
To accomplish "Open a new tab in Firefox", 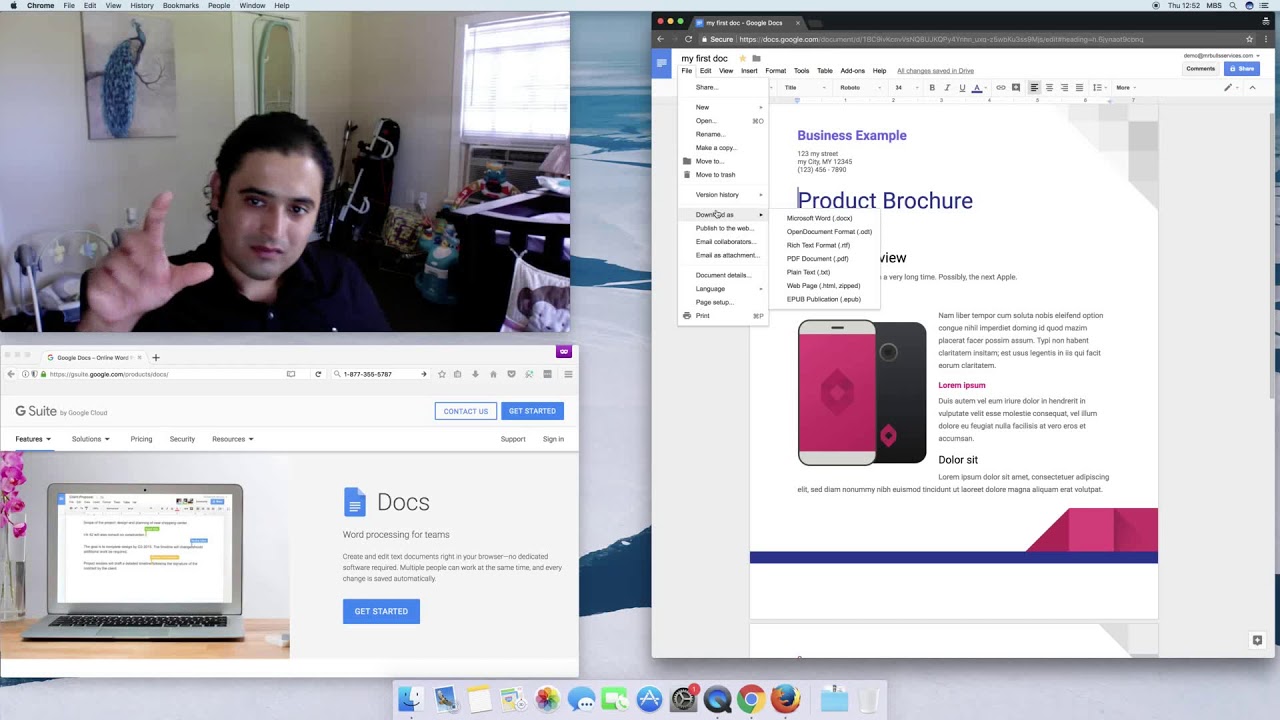I will pyautogui.click(x=155, y=357).
